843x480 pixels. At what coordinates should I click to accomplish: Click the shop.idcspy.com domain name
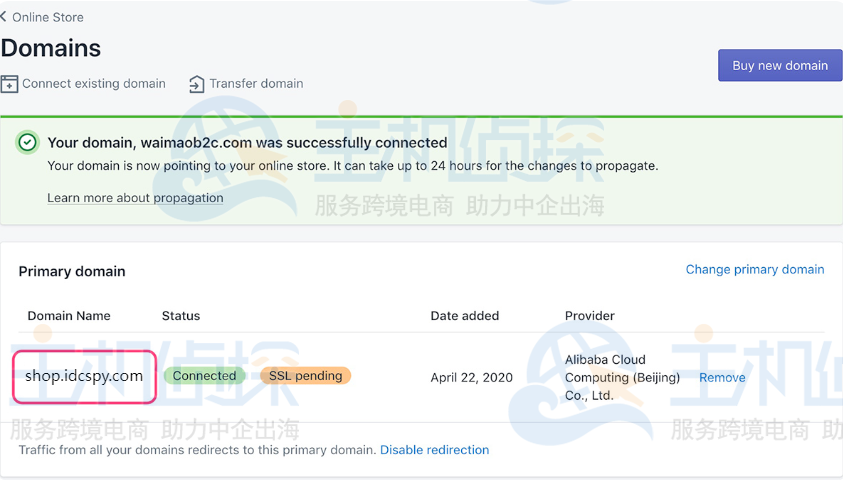tap(84, 376)
